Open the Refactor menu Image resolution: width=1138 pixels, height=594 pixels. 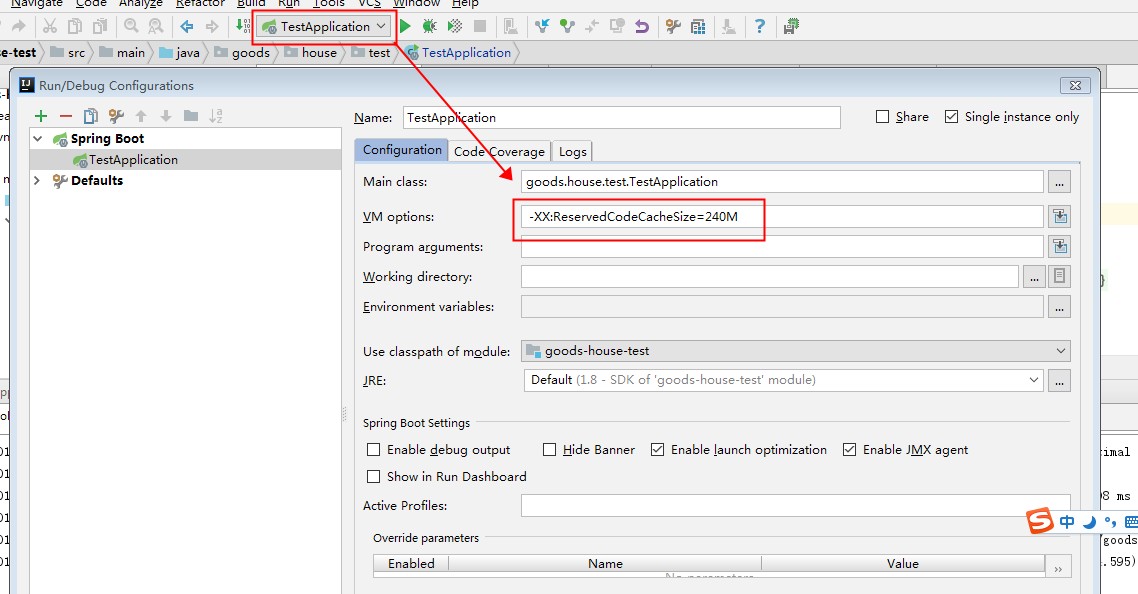click(x=200, y=4)
